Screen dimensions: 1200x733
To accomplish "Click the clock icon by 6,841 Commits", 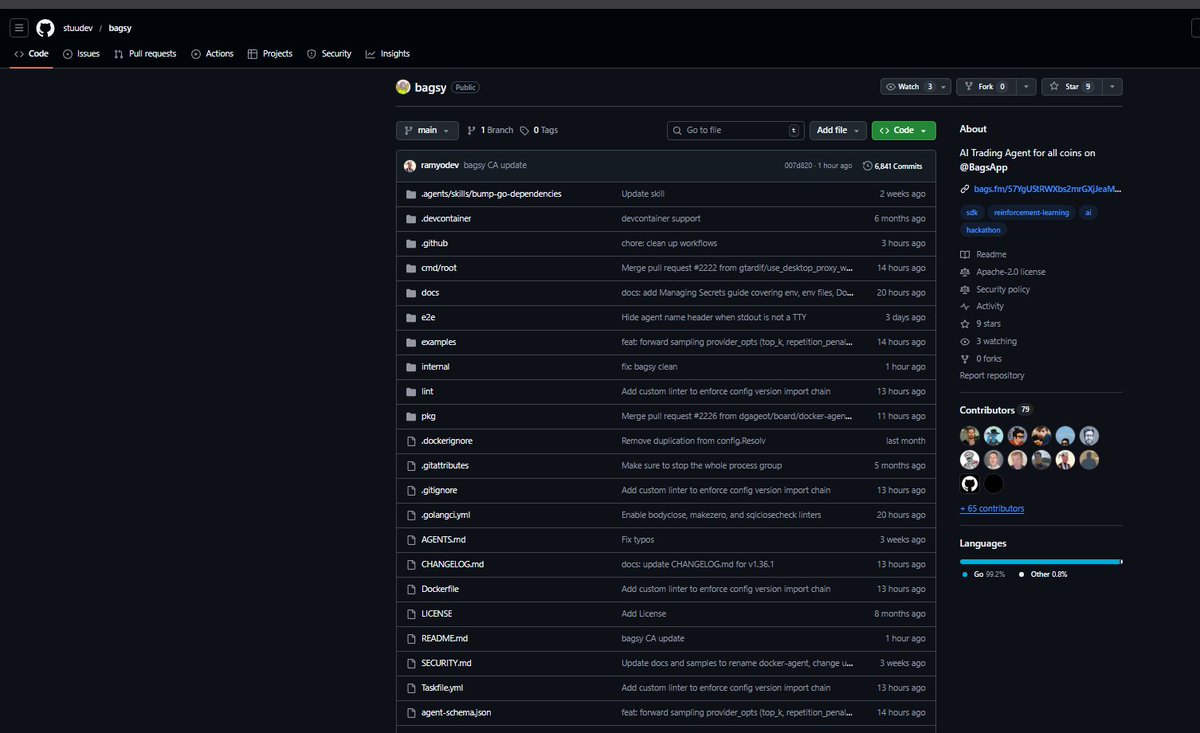I will click(867, 166).
